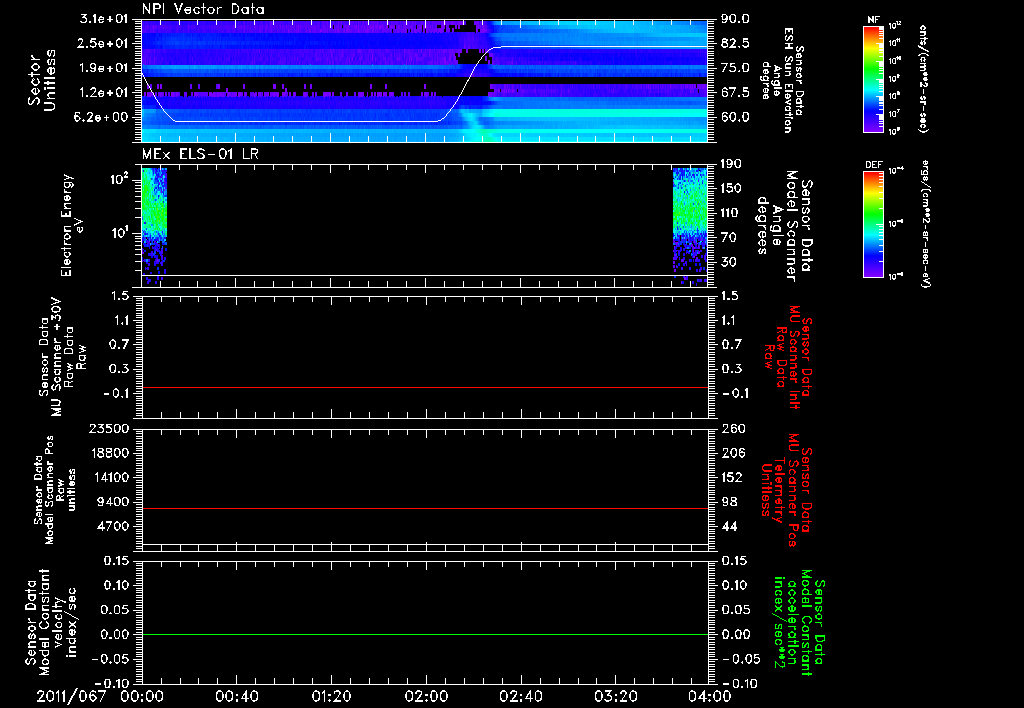
Task: Click the 'cnts/(cm**2-sr-sec)' NF units label
Action: pos(923,78)
